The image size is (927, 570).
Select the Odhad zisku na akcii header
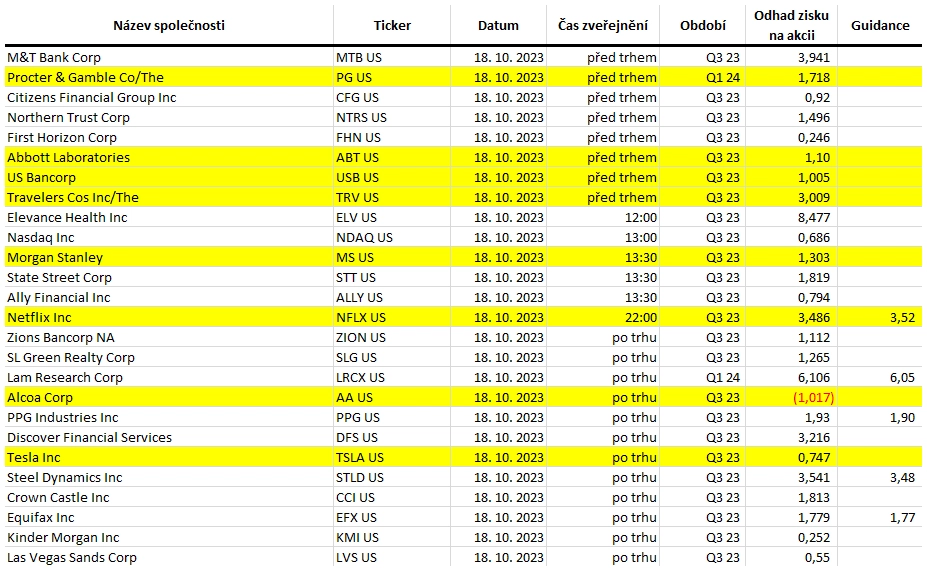click(792, 25)
